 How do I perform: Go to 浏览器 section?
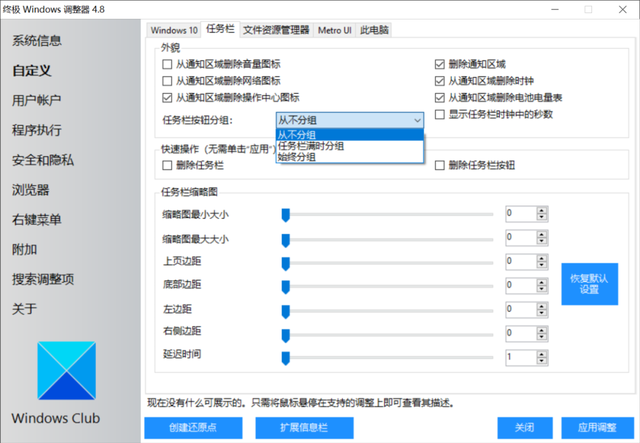point(31,189)
